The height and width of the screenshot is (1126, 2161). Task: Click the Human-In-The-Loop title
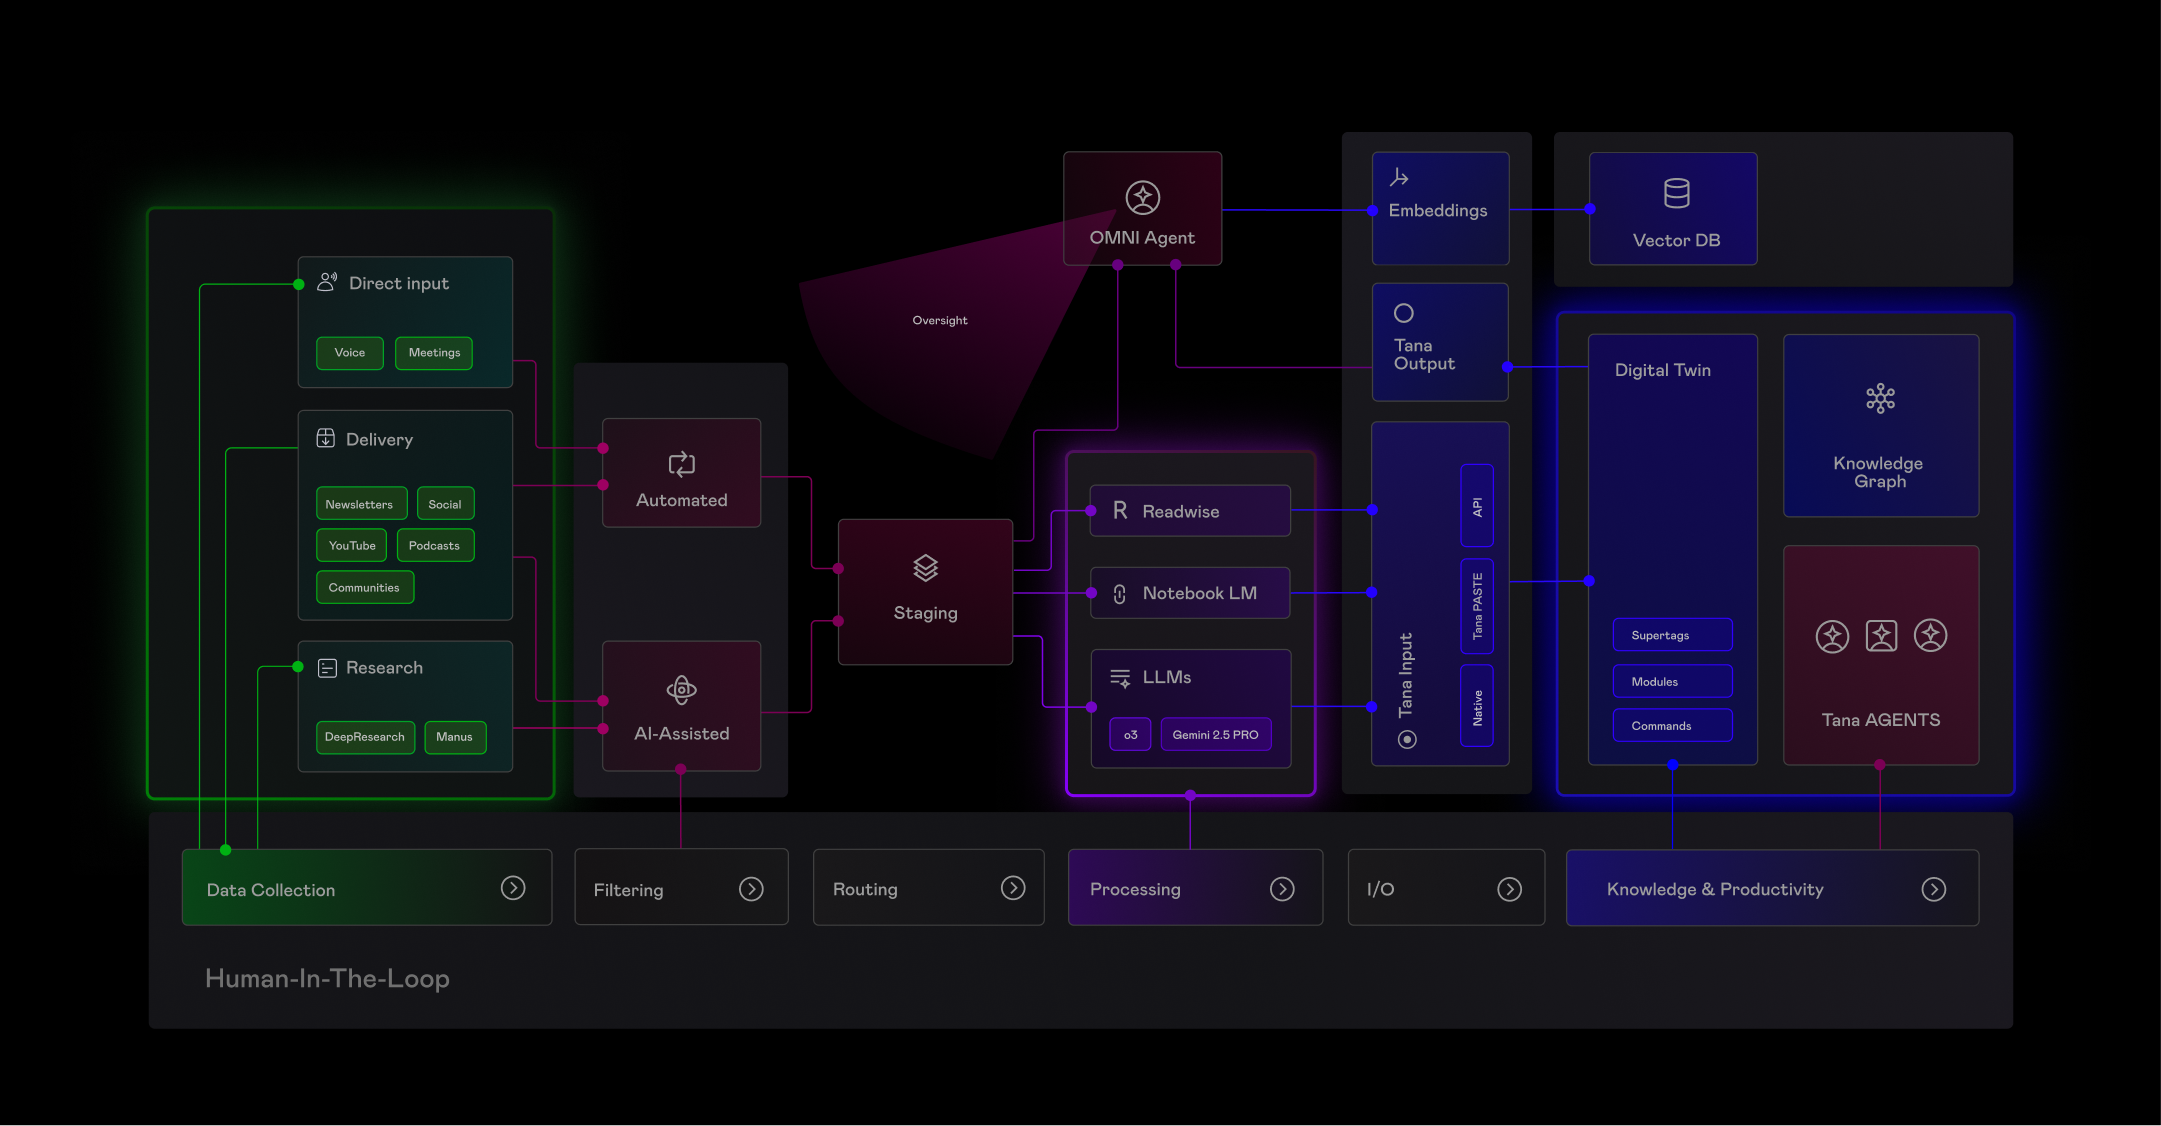(x=327, y=978)
